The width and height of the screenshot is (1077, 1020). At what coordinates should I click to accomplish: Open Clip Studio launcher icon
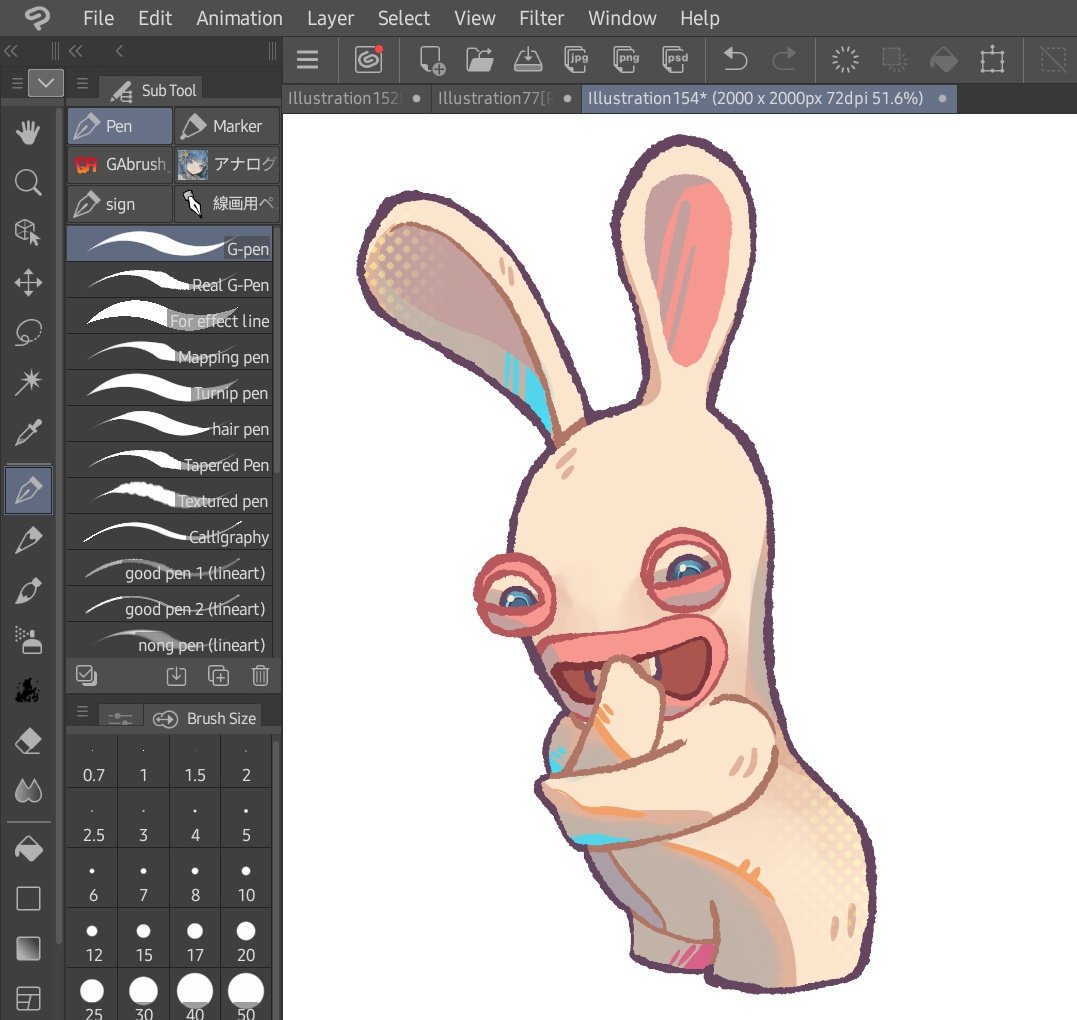(x=369, y=60)
